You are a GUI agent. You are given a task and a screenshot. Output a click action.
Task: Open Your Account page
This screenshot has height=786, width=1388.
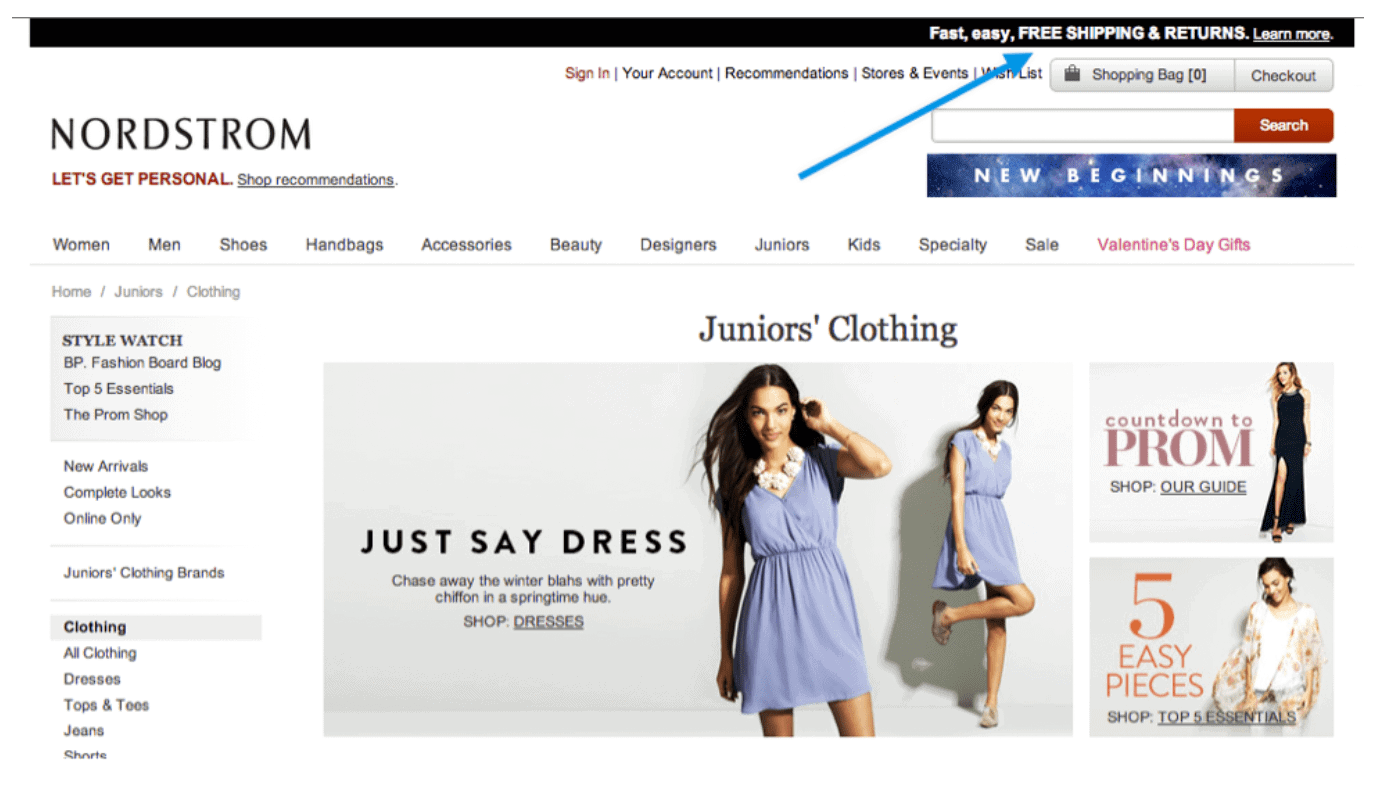point(668,73)
